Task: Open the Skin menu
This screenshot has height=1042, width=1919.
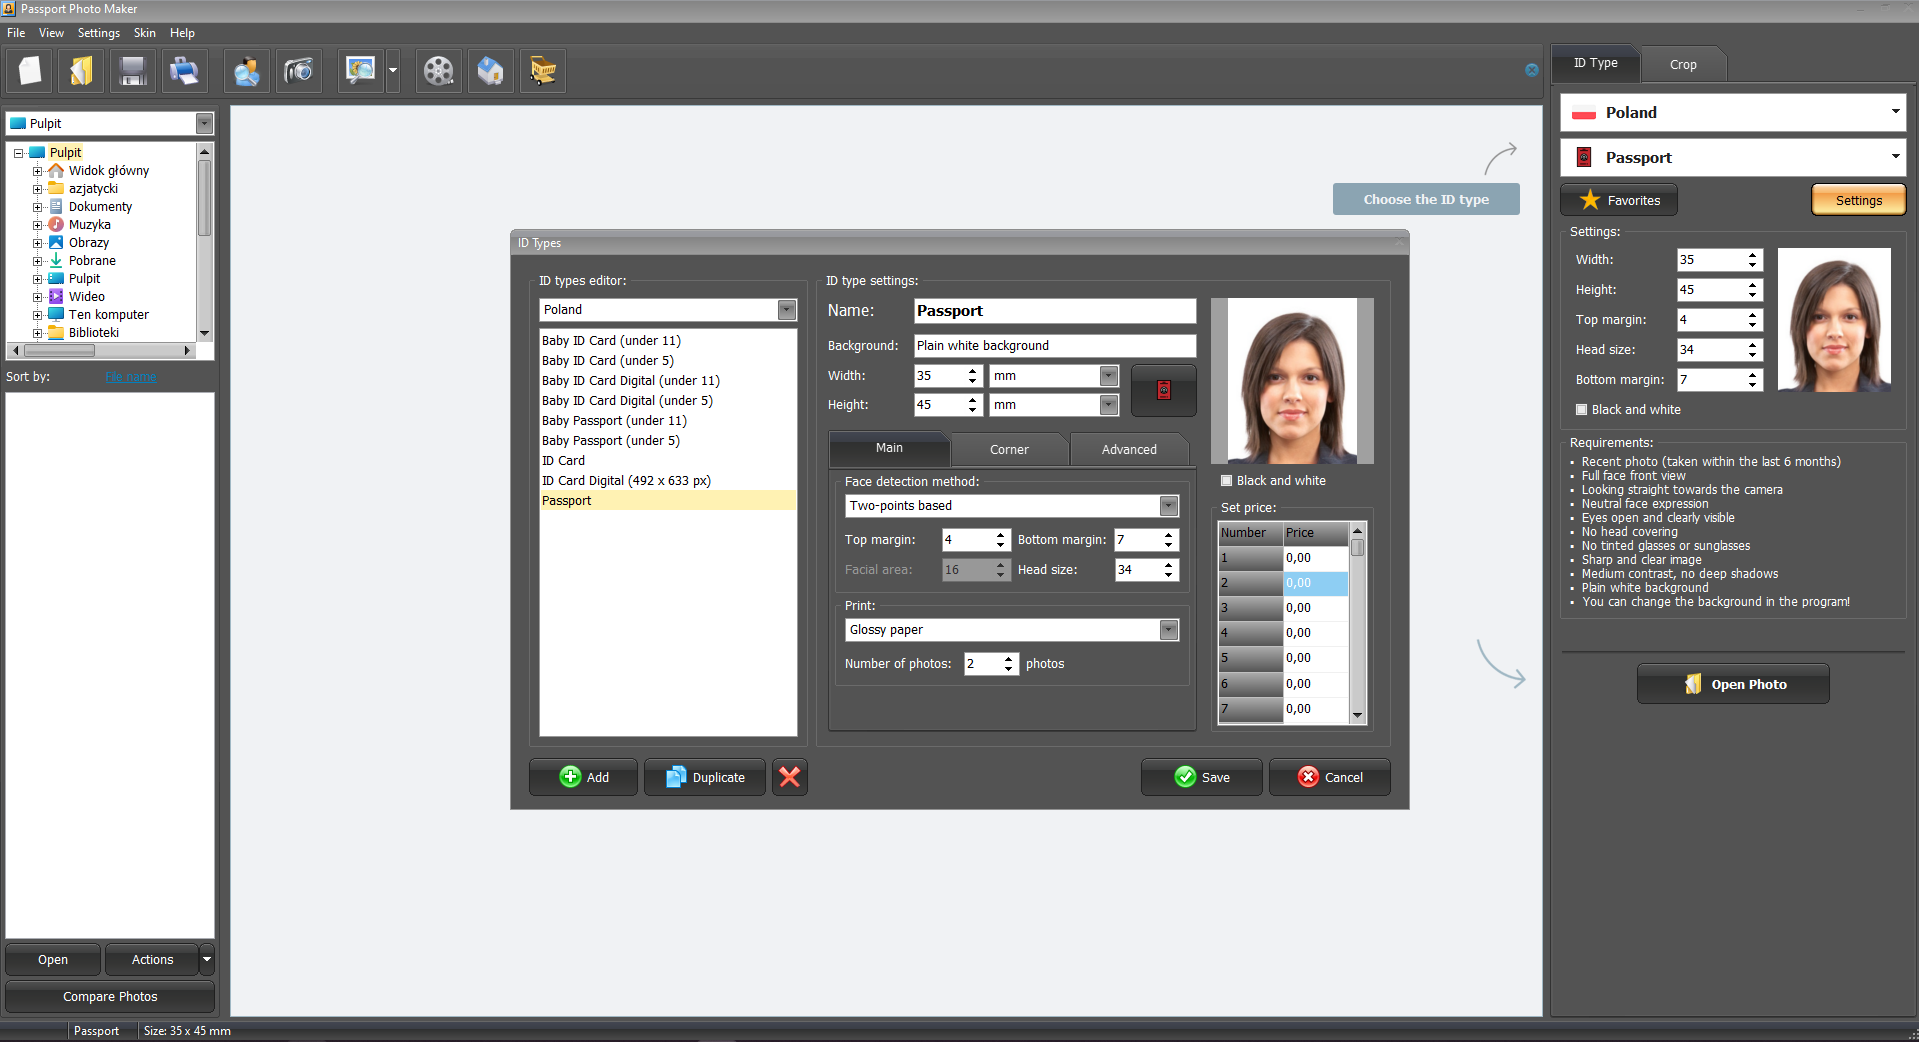Action: pos(145,33)
